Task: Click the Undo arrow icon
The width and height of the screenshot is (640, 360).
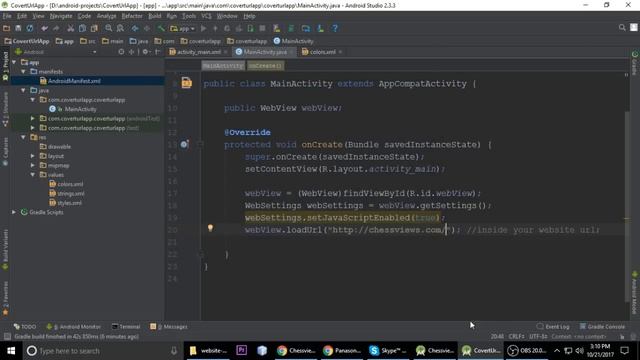Action: tap(44, 28)
